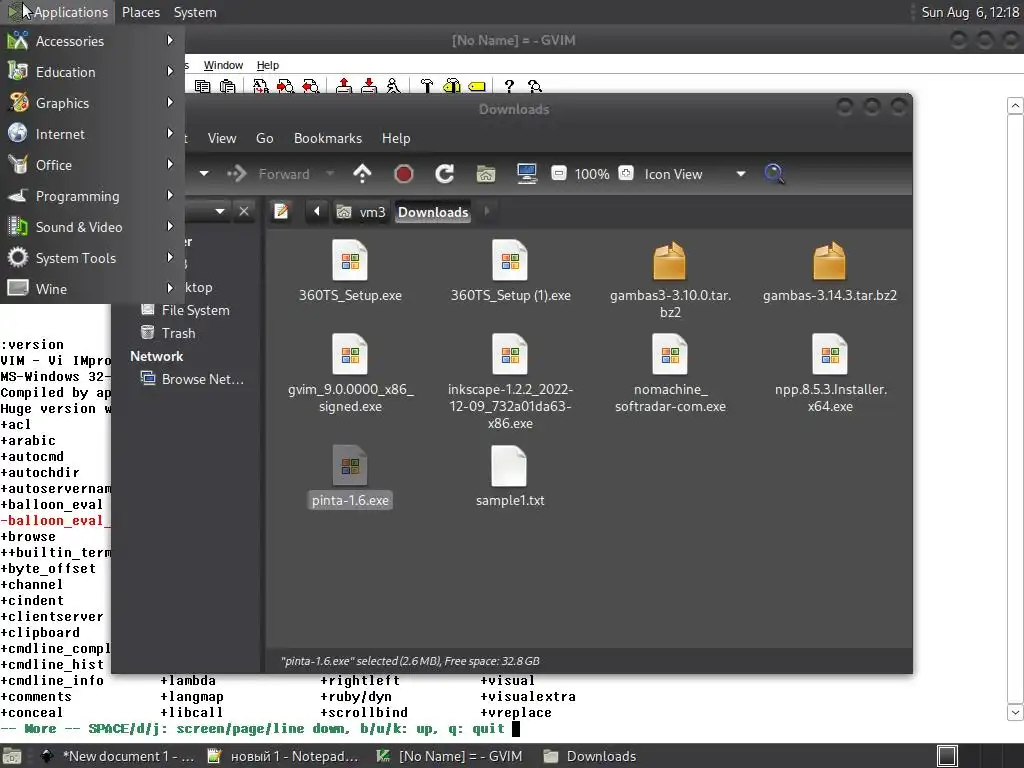Go up to parent folder in Downloads

tap(362, 174)
